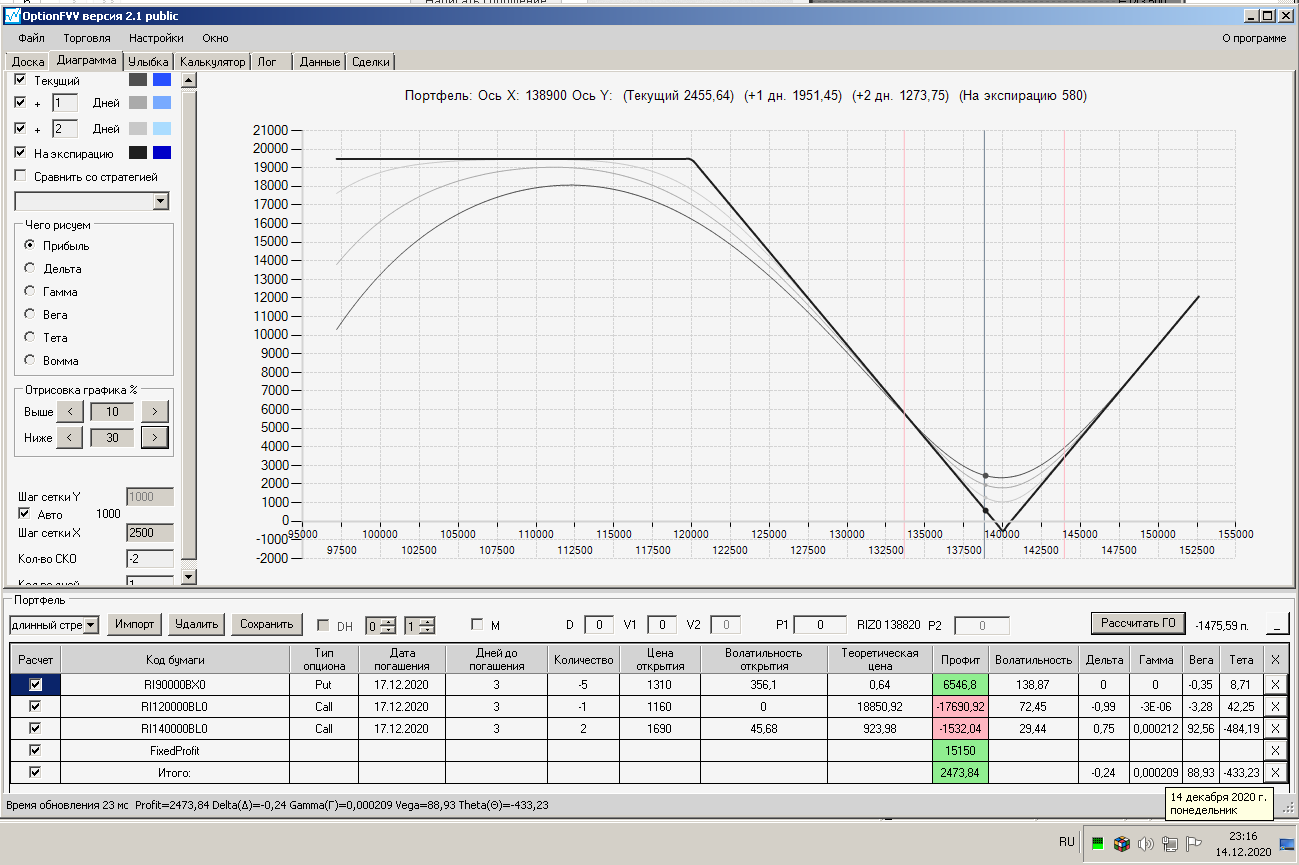Click the Рассчитать ГО button

[1137, 624]
